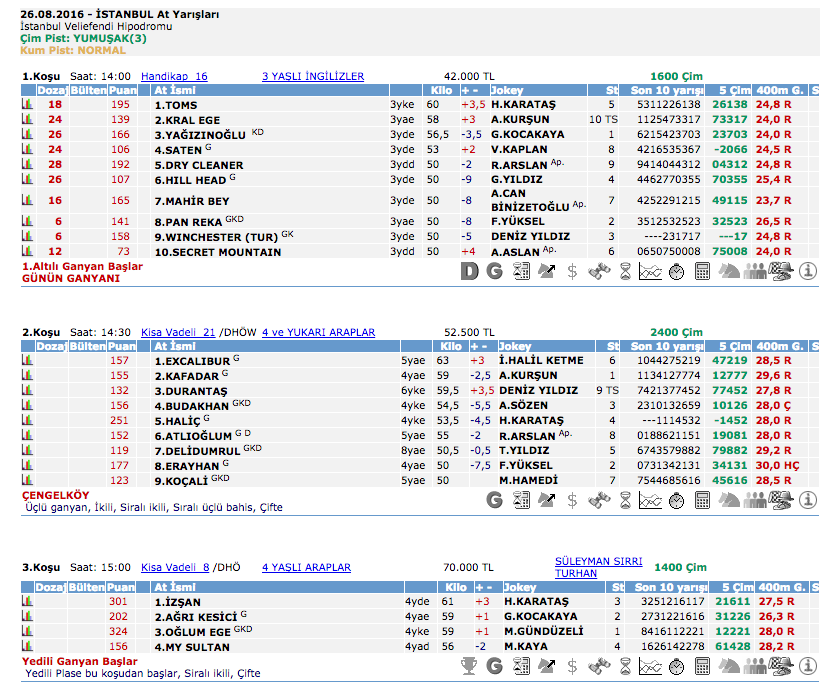Click the trophy icon under race 3
Screen dimensions: 837x695
[468, 665]
